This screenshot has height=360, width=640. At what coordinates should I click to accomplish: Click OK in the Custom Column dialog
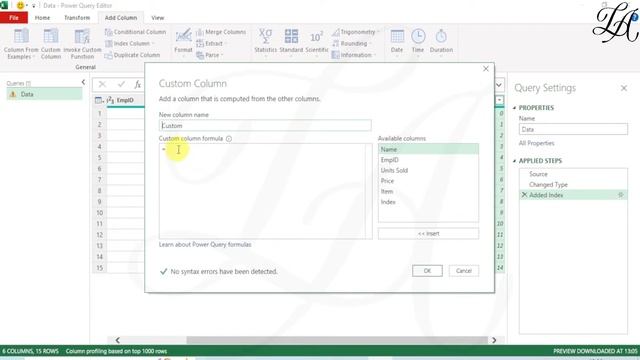pyautogui.click(x=427, y=271)
